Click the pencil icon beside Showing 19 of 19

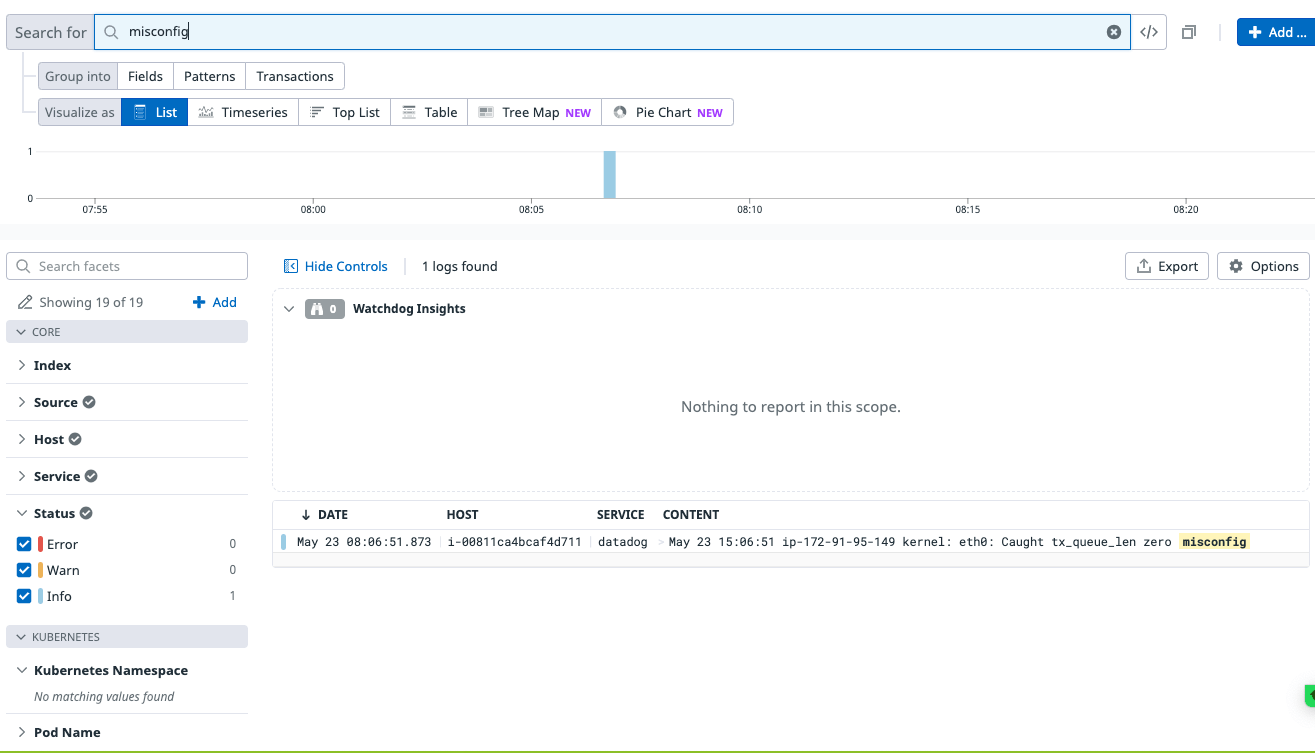[25, 302]
